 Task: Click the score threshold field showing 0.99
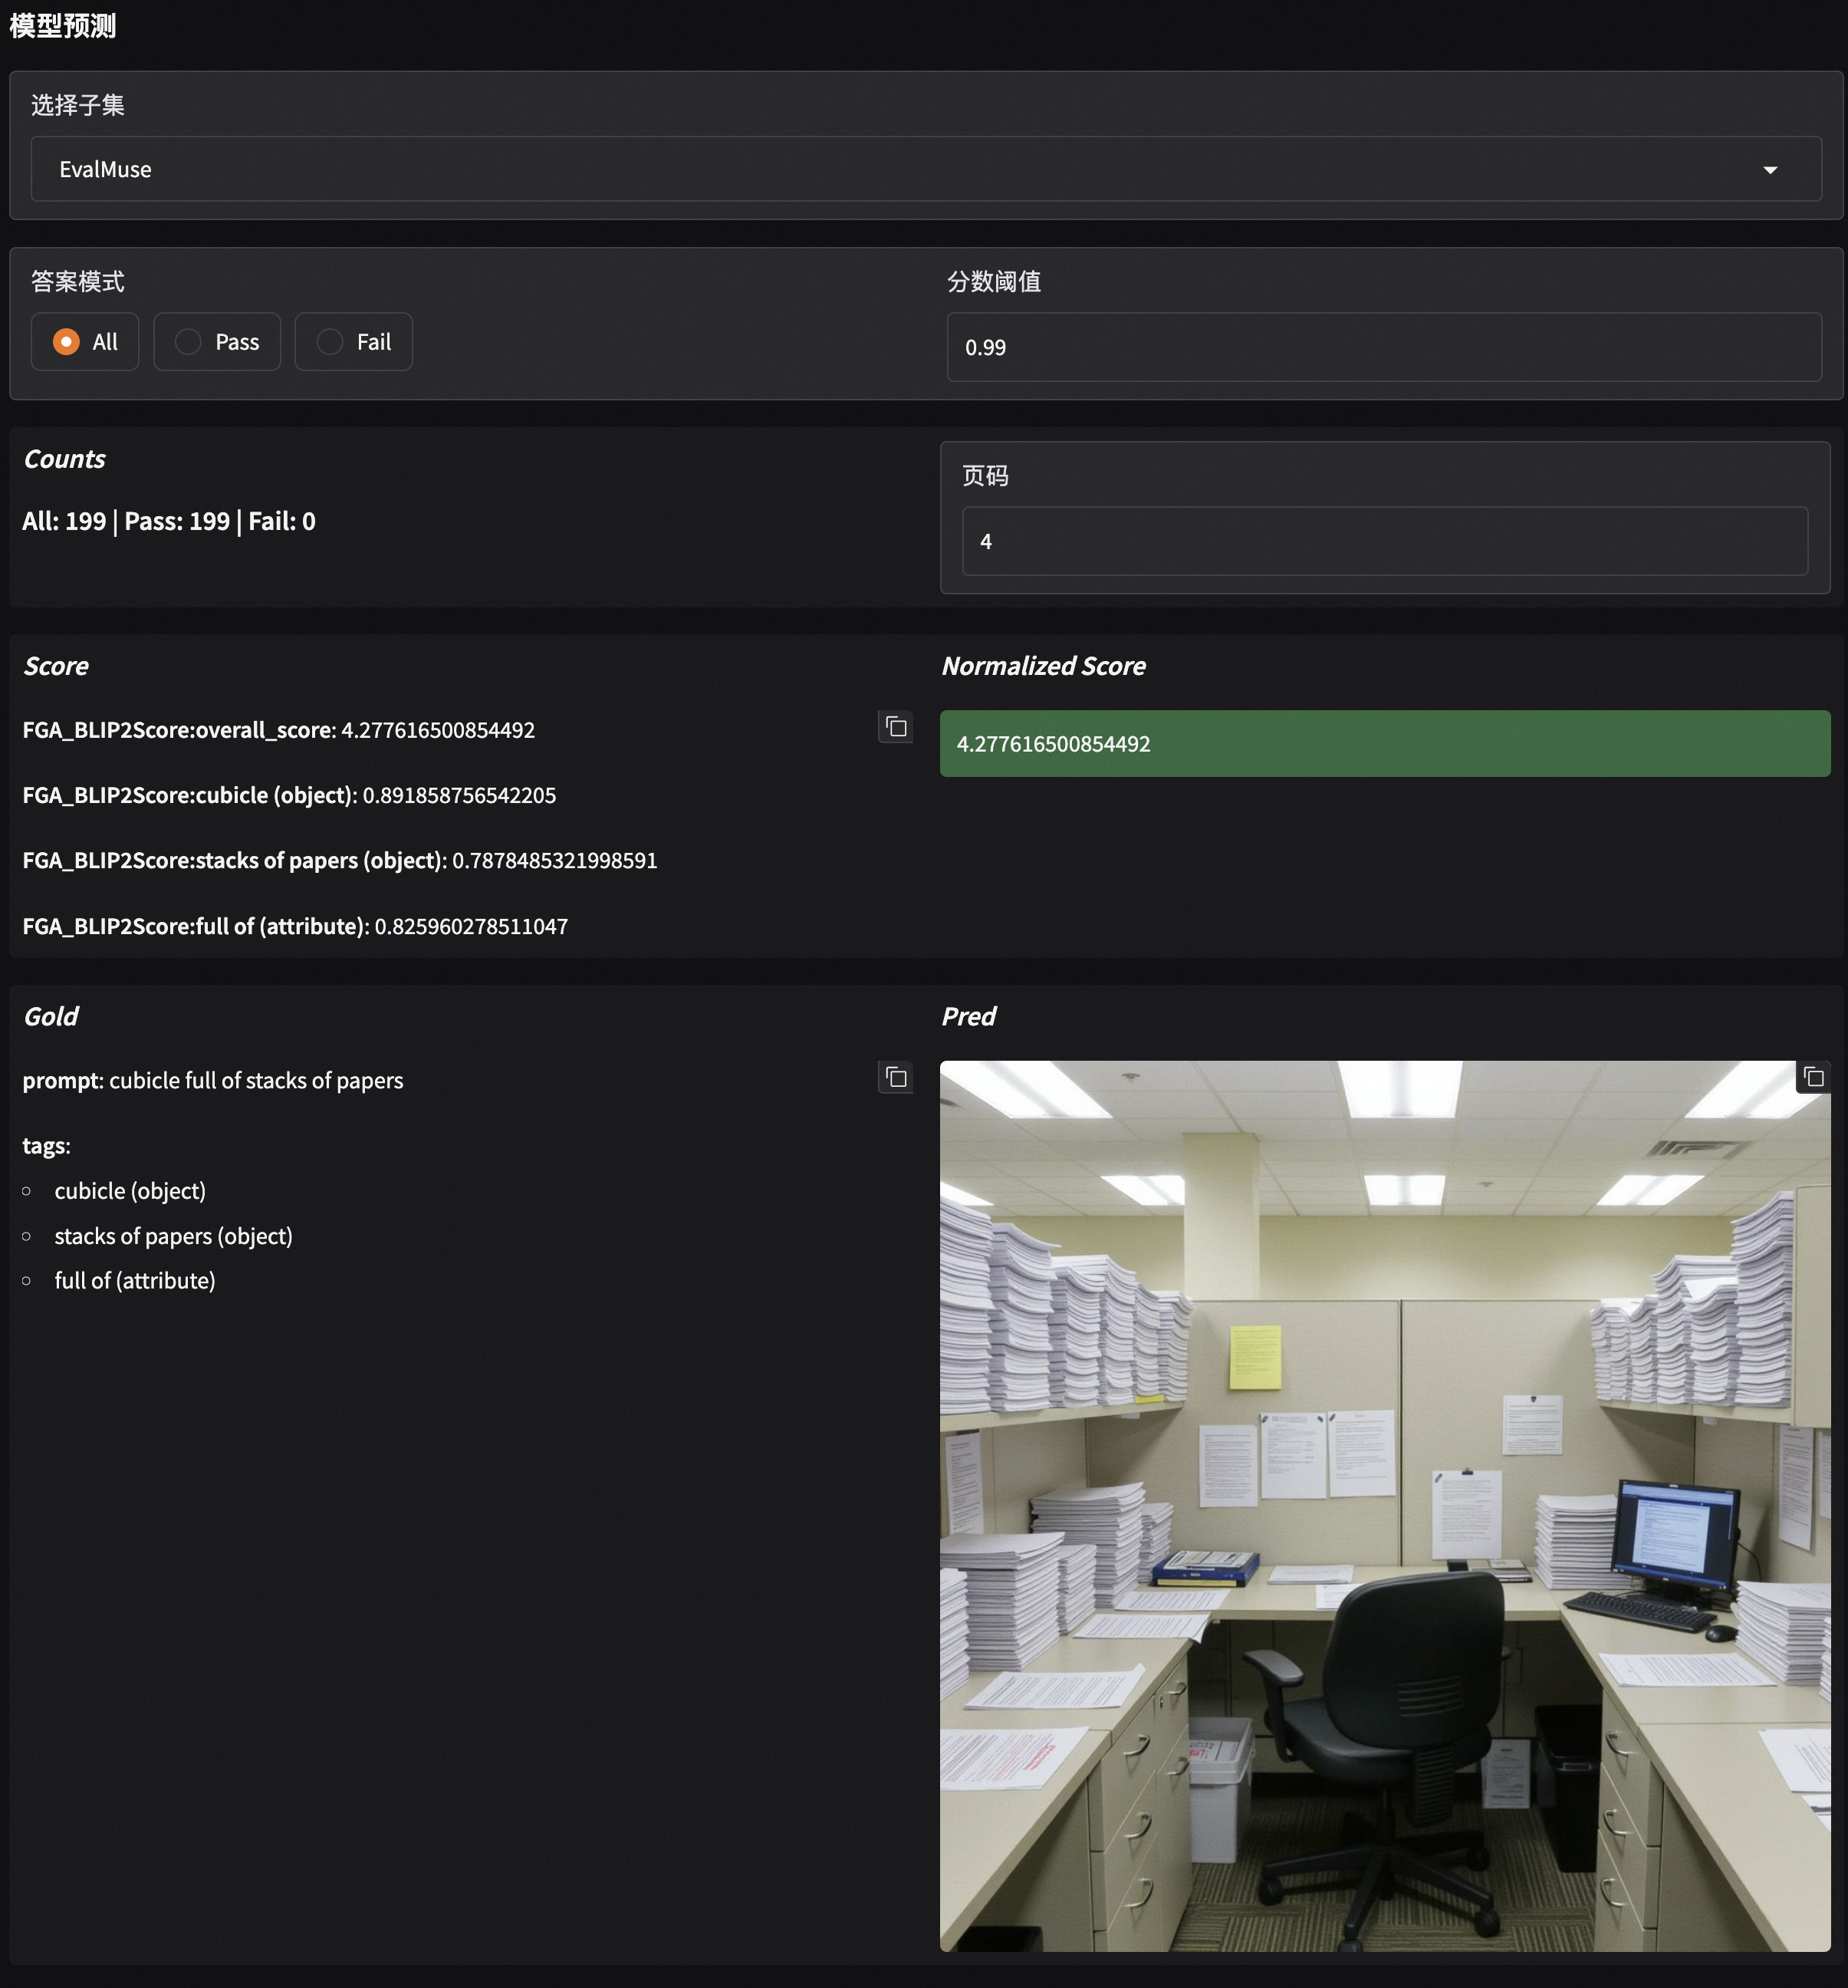coord(1383,347)
